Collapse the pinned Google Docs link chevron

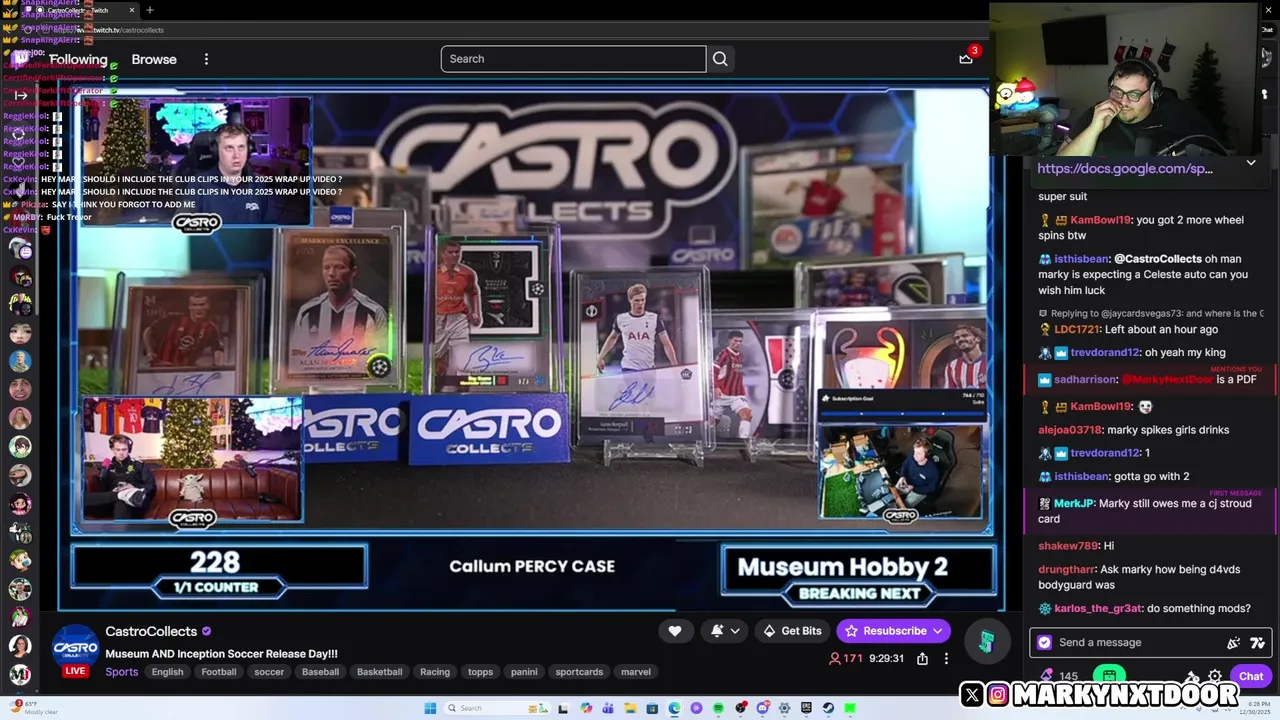coord(1251,163)
